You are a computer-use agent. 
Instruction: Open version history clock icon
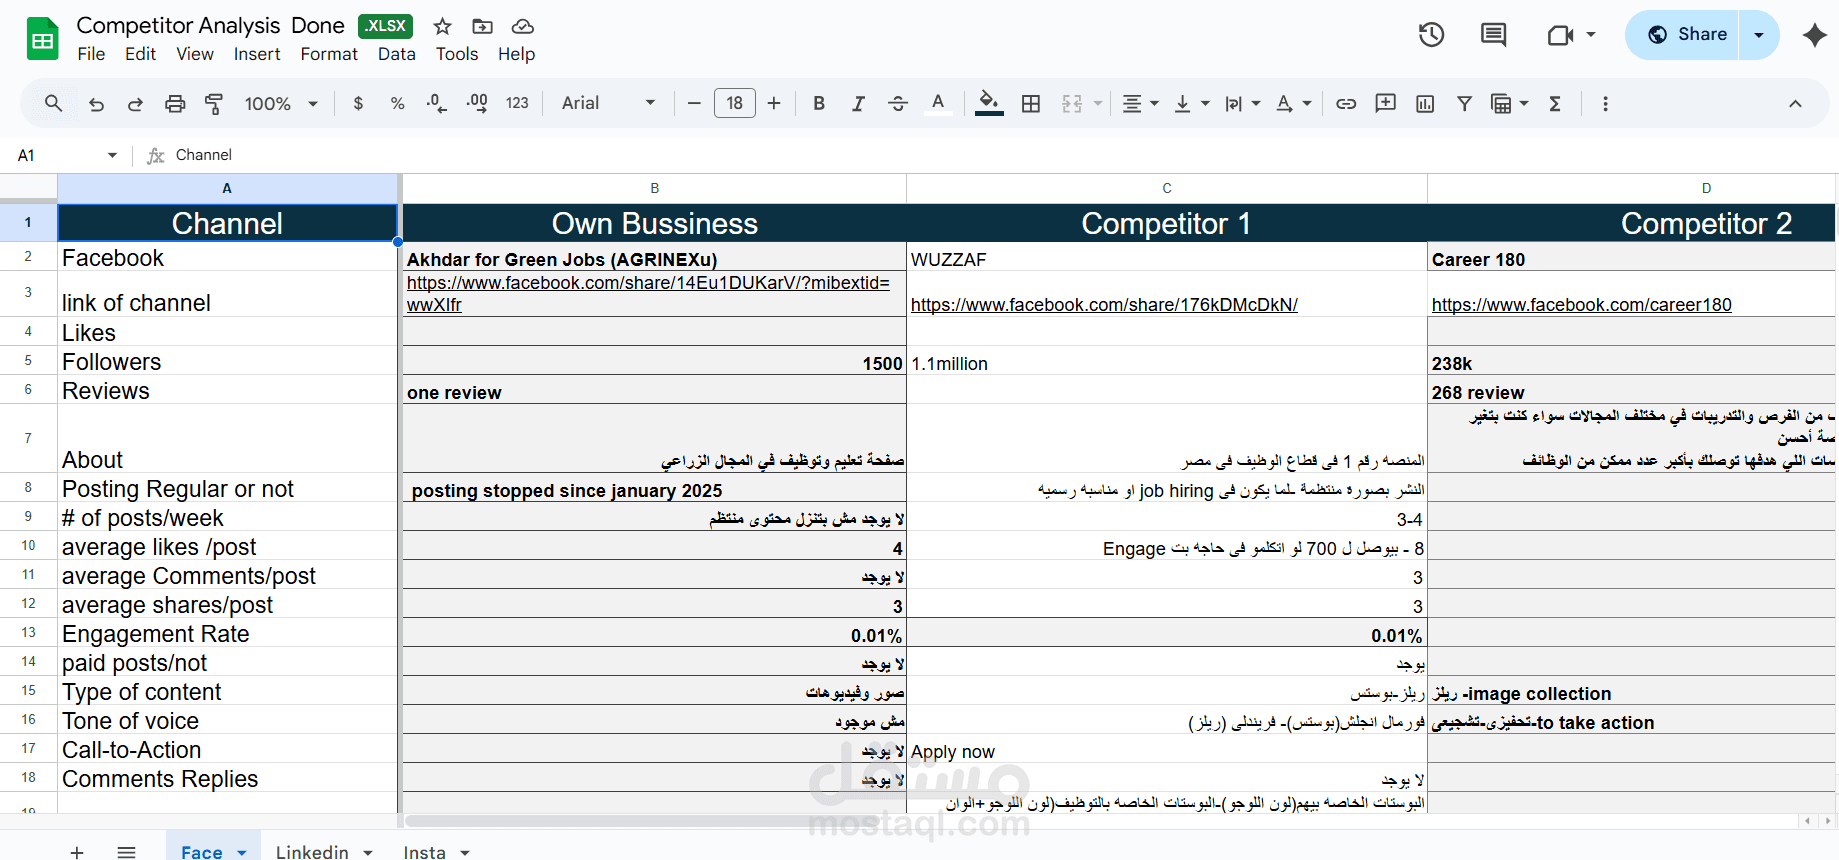pyautogui.click(x=1431, y=35)
